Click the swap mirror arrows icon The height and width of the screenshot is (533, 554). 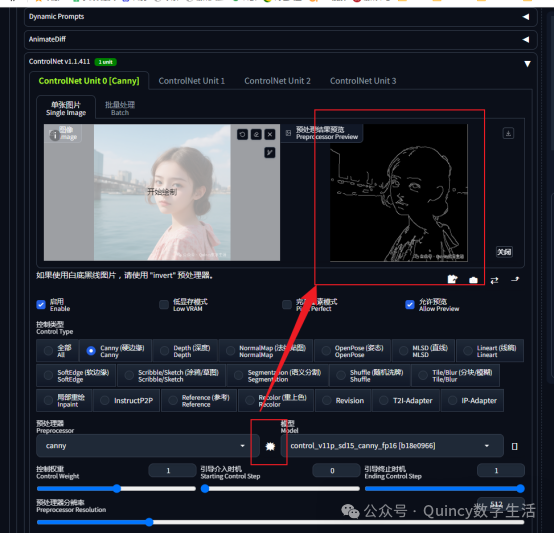(494, 280)
